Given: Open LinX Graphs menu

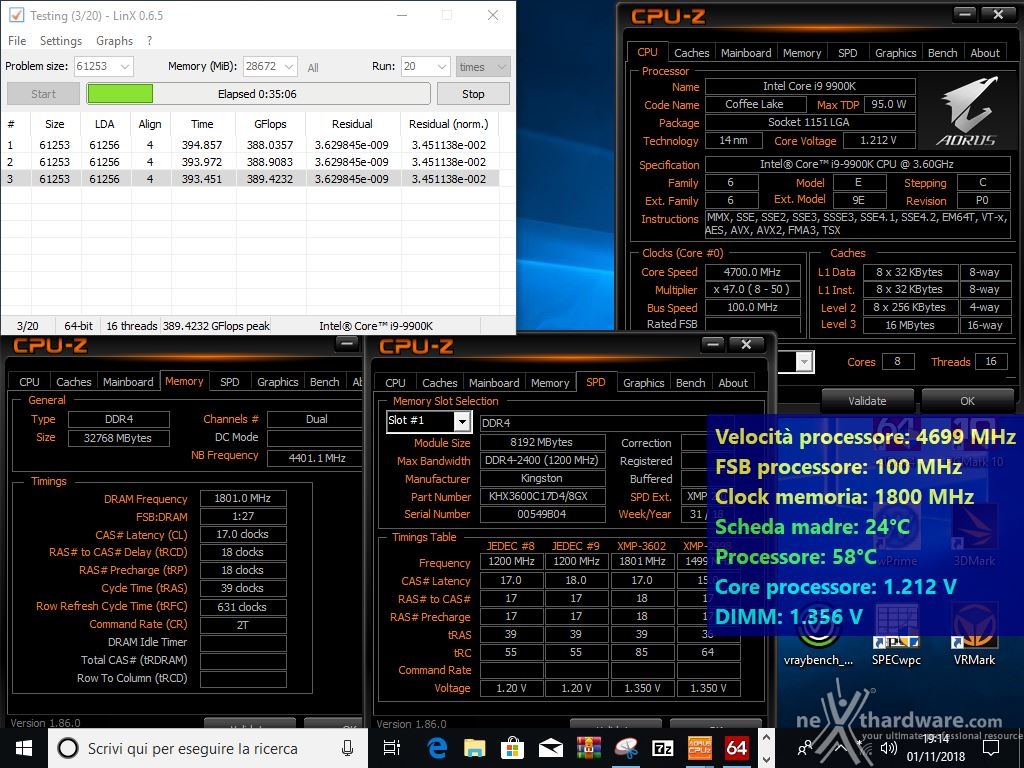Looking at the screenshot, I should [x=114, y=40].
